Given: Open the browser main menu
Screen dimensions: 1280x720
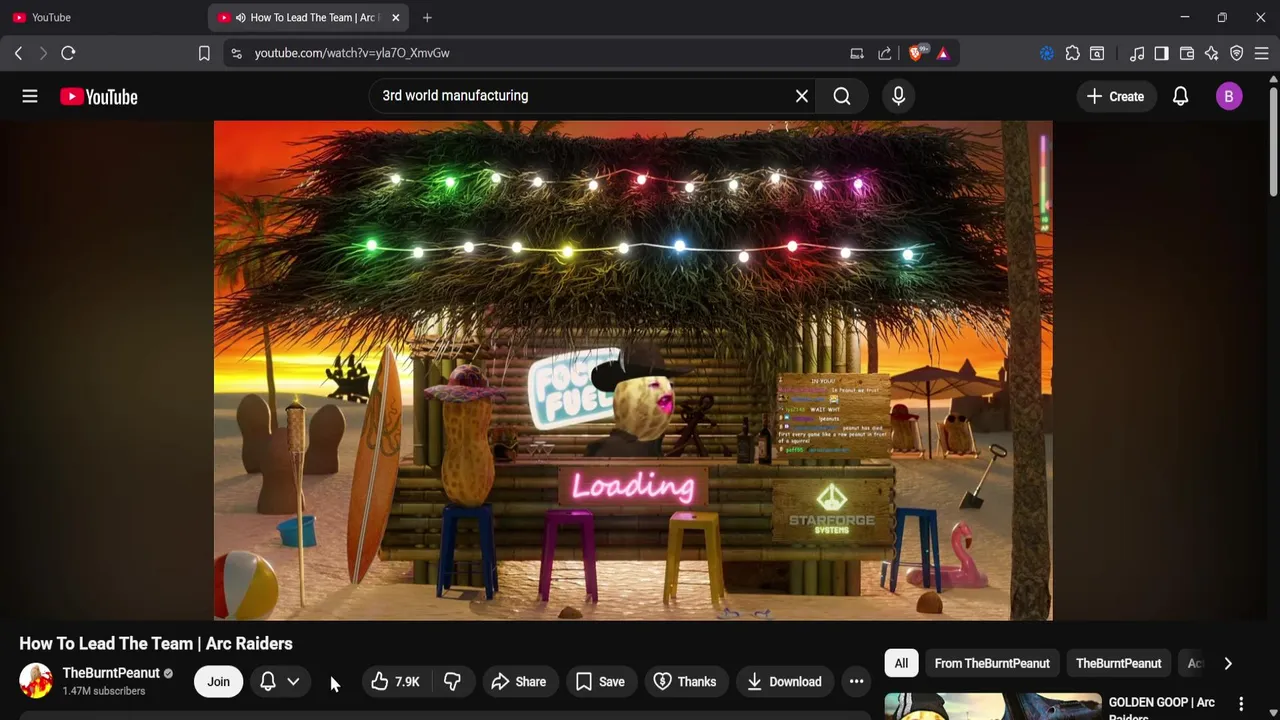Looking at the screenshot, I should (x=1261, y=53).
